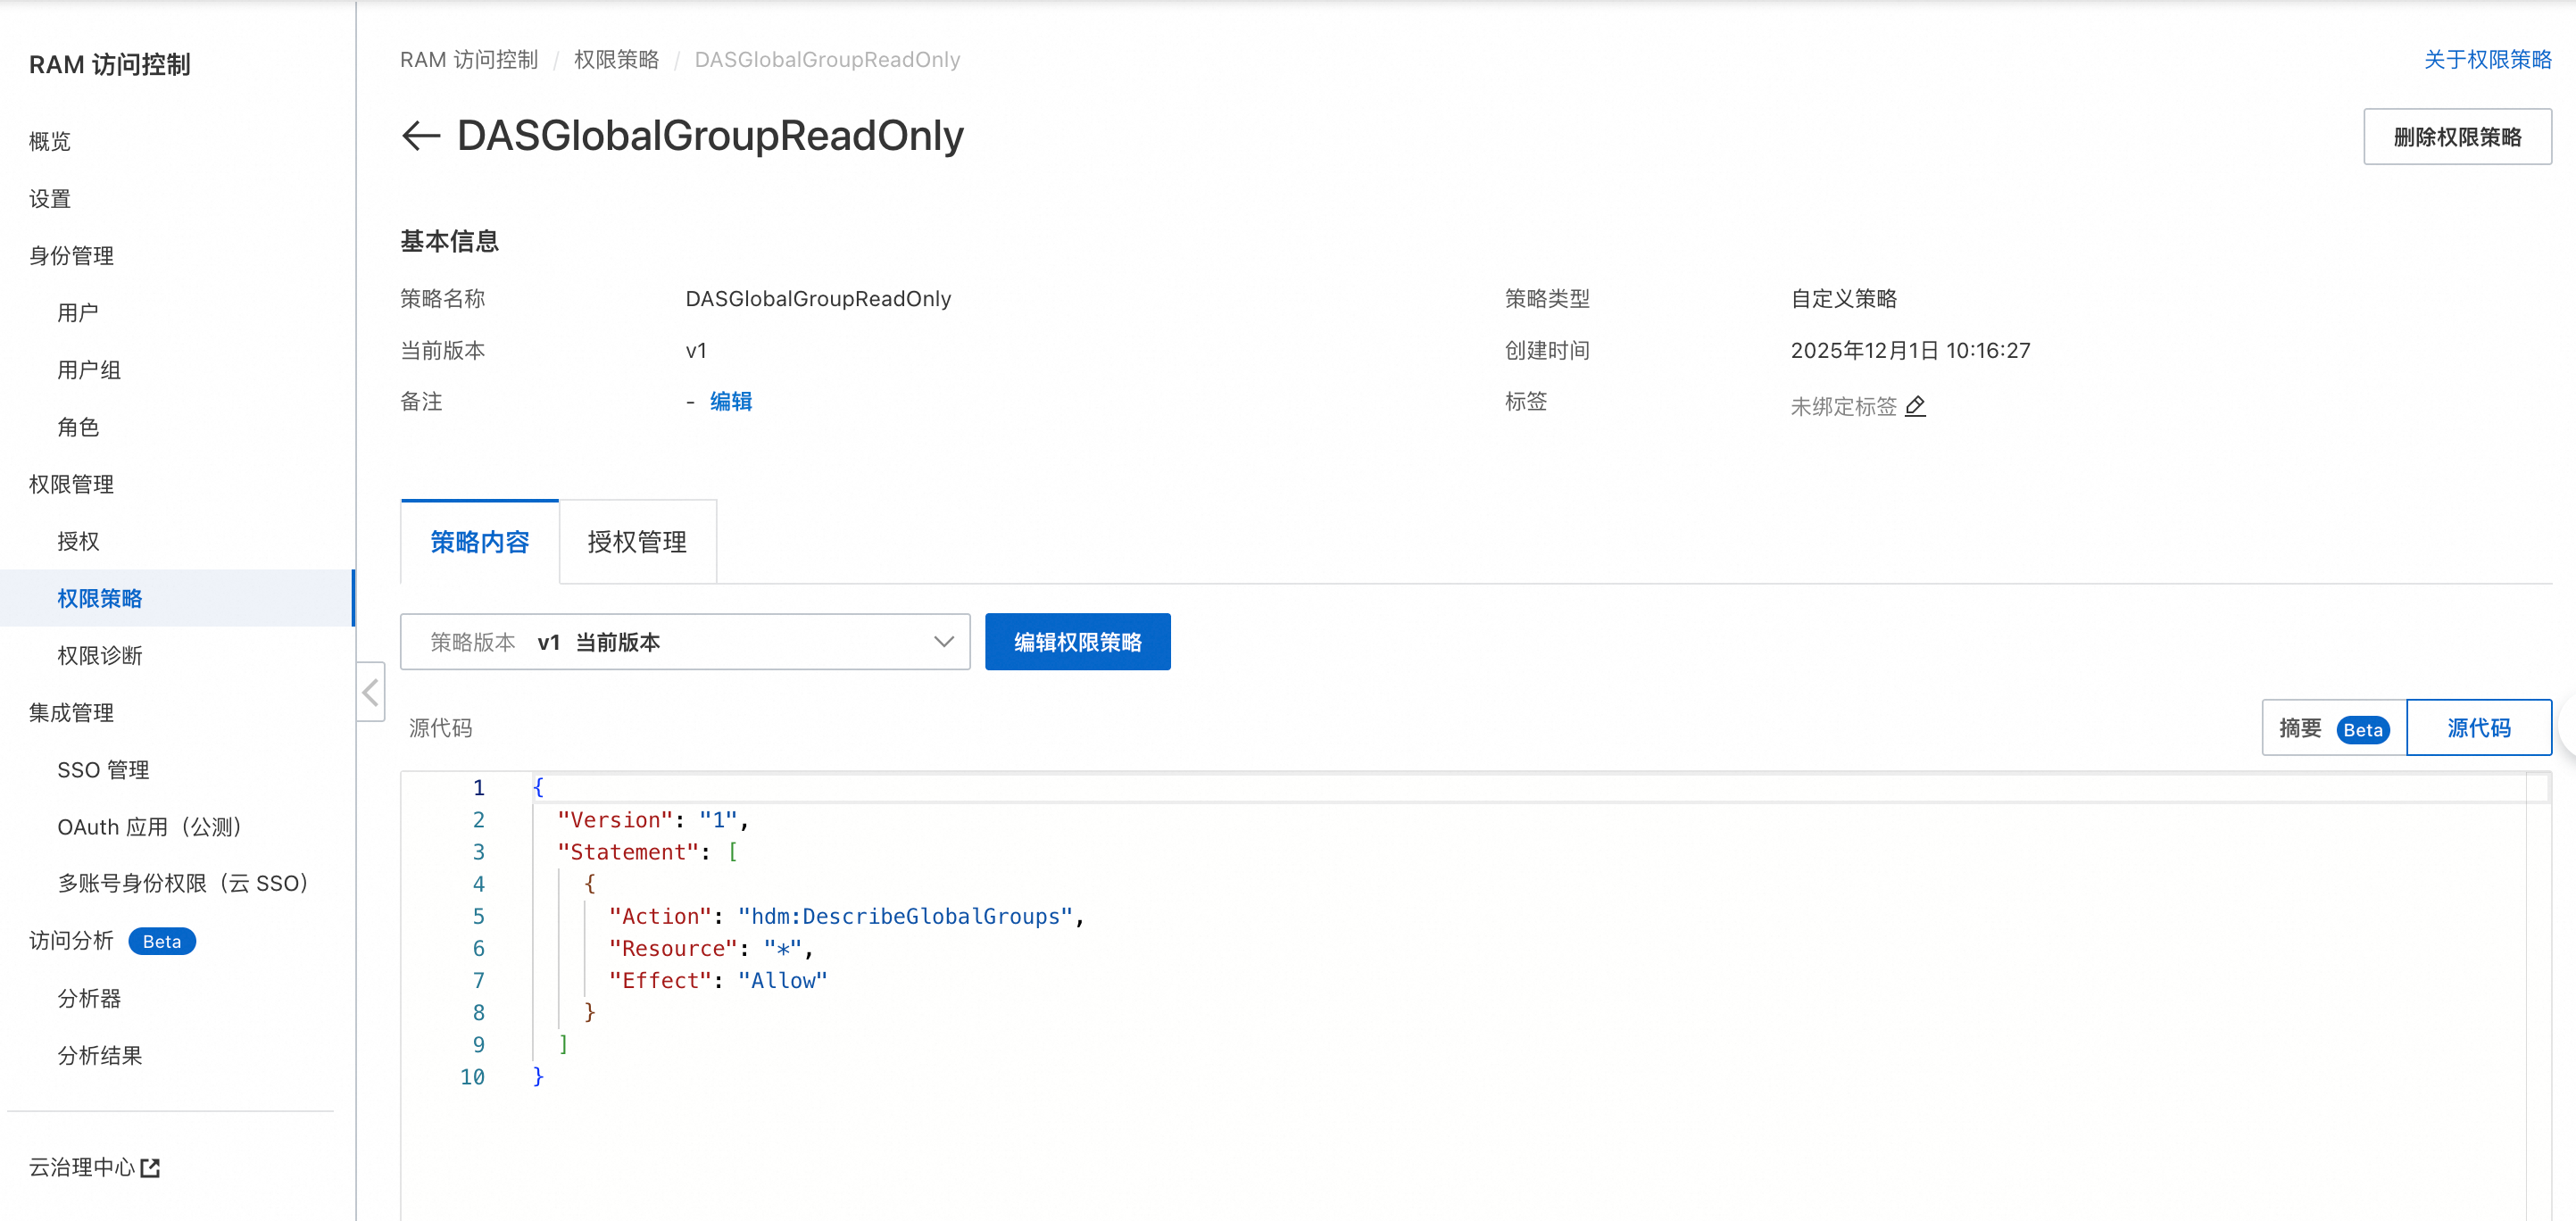Click the dropdown chevron in 策略版本 selector
The image size is (2576, 1221).
tap(943, 642)
